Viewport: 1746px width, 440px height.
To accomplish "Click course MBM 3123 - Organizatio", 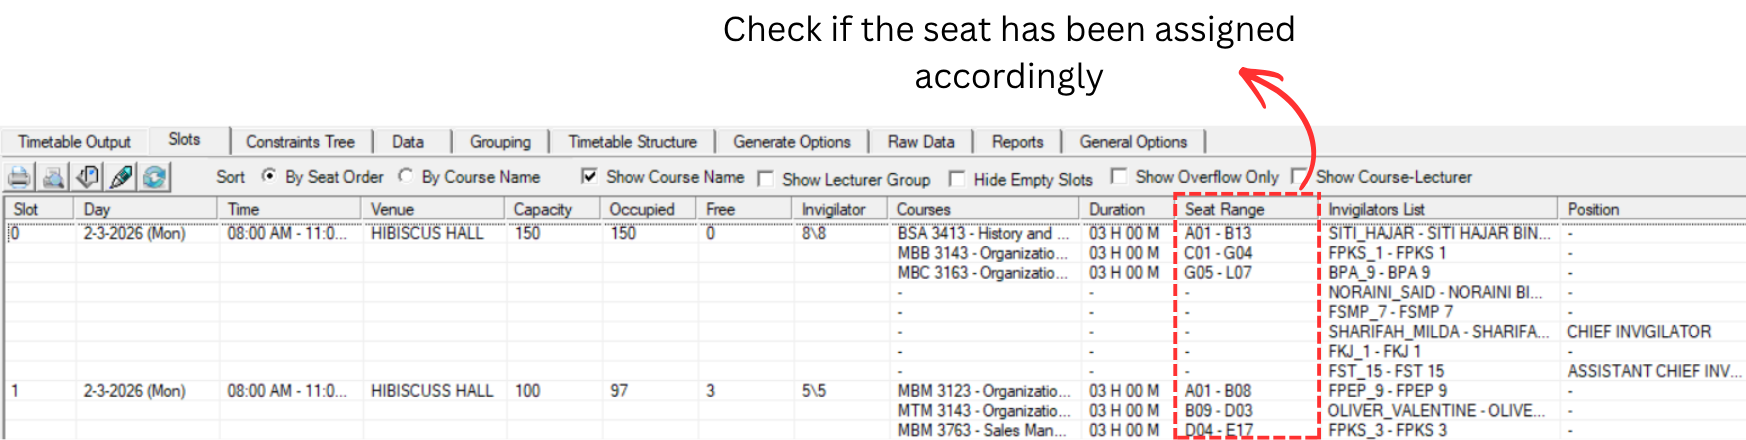I will pos(983,391).
